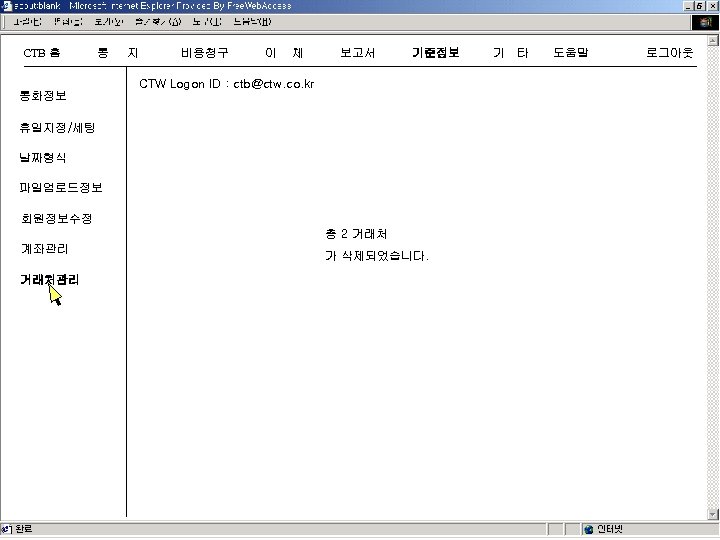Open the 도움말(H) browser menu in the menu bar

point(252,22)
